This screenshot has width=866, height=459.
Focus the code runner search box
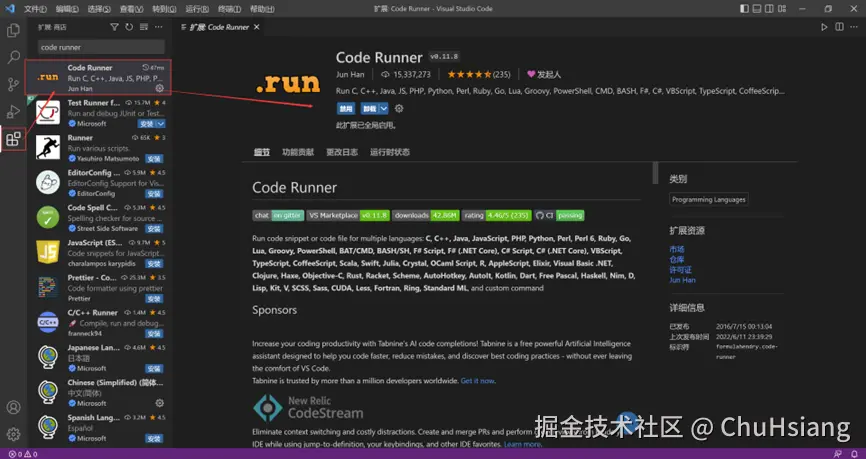[x=101, y=47]
